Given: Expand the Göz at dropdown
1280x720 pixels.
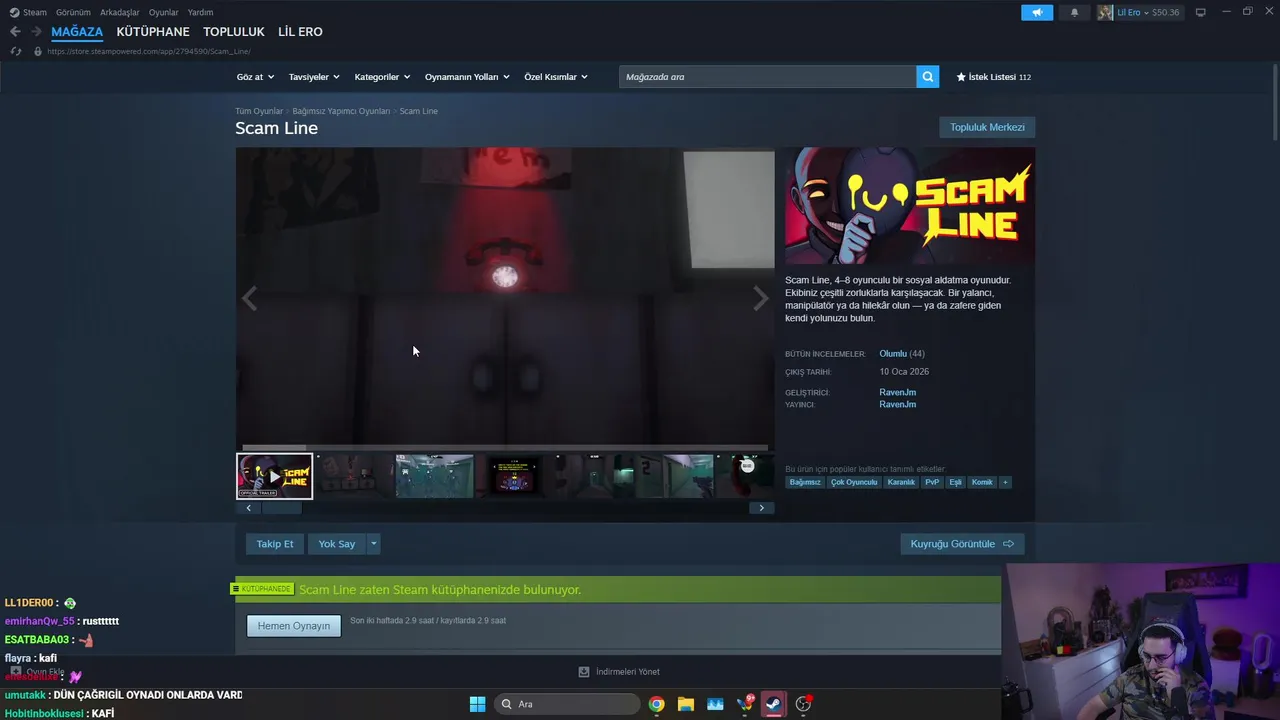Looking at the screenshot, I should tap(254, 77).
